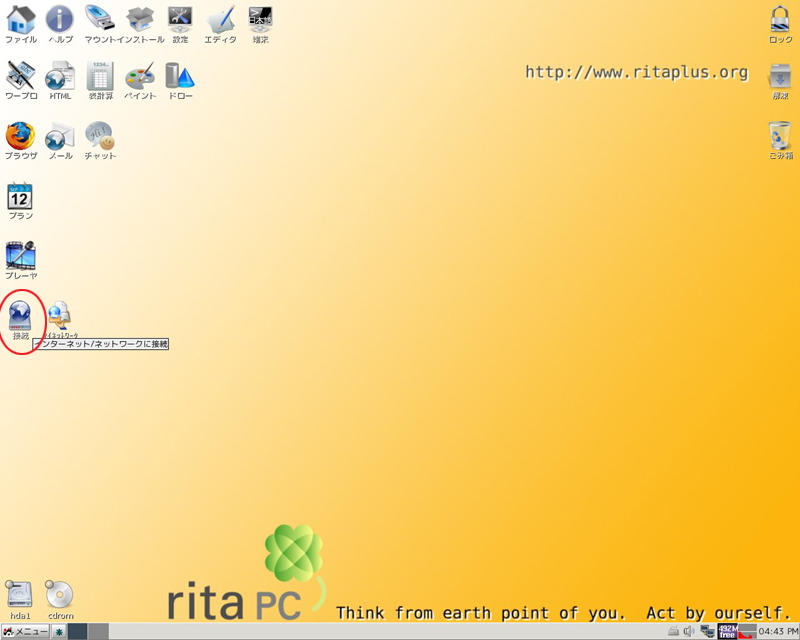Open the ファイル home folder icon
Viewport: 800px width, 640px height.
coord(20,20)
